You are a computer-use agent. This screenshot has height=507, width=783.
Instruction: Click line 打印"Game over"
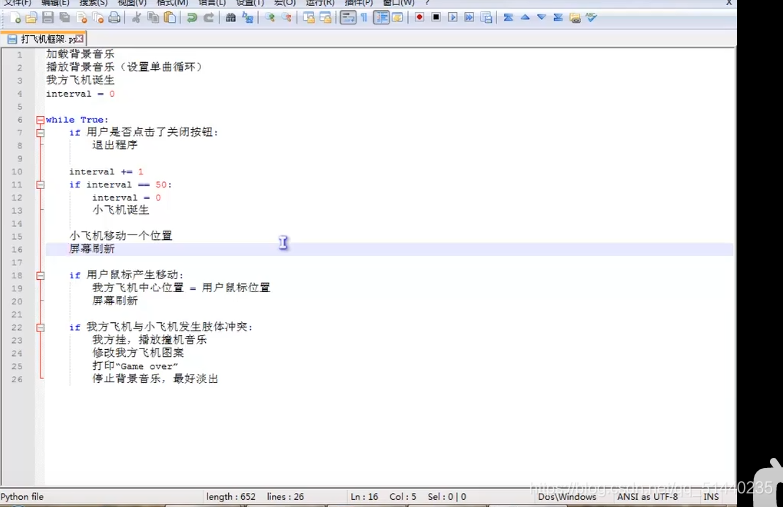135,366
